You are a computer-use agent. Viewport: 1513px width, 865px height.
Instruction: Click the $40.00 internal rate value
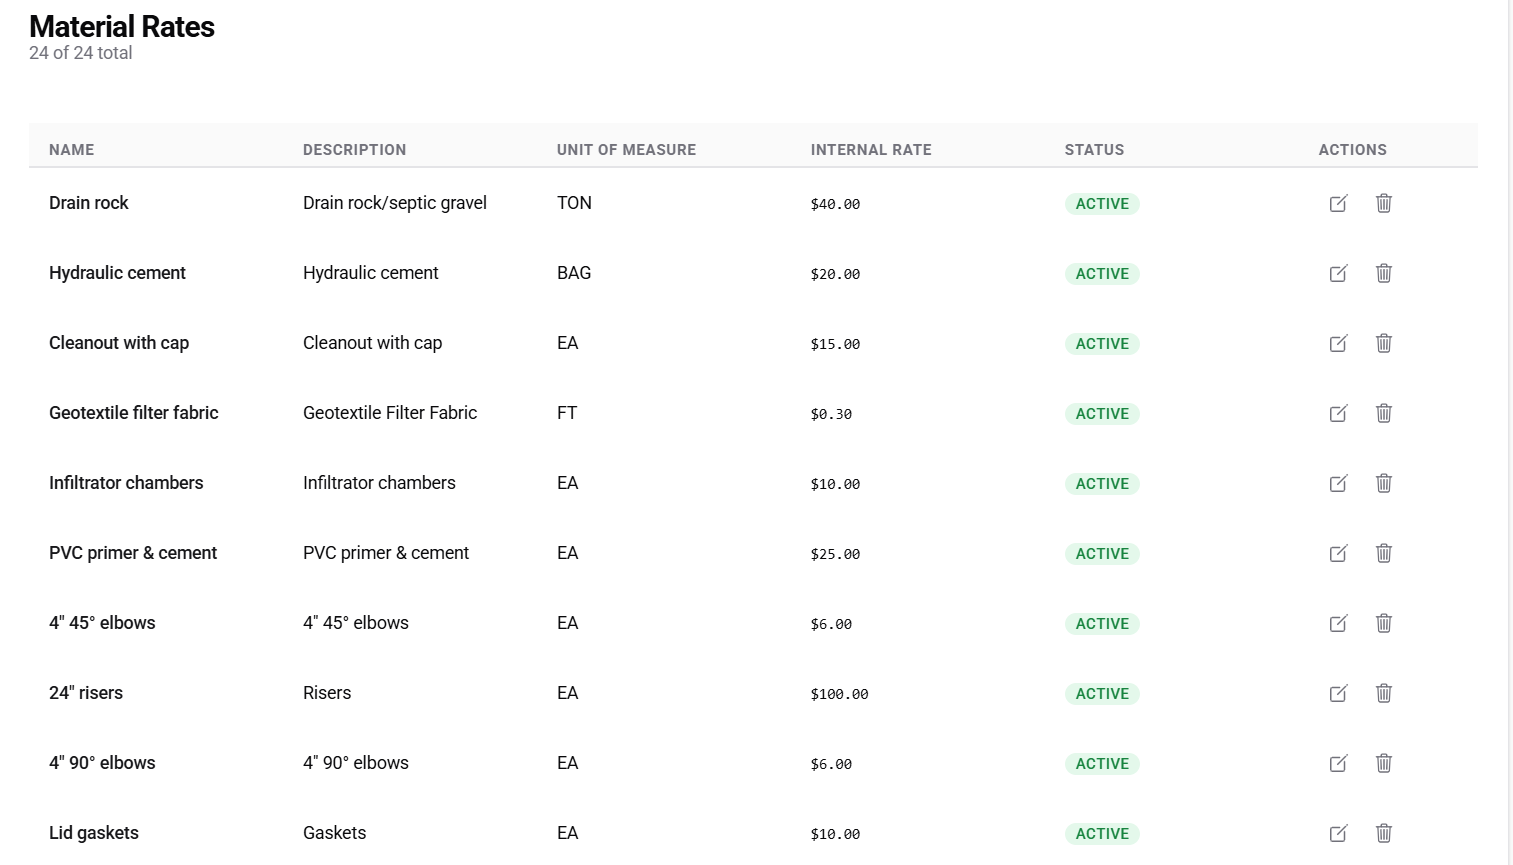pyautogui.click(x=835, y=204)
